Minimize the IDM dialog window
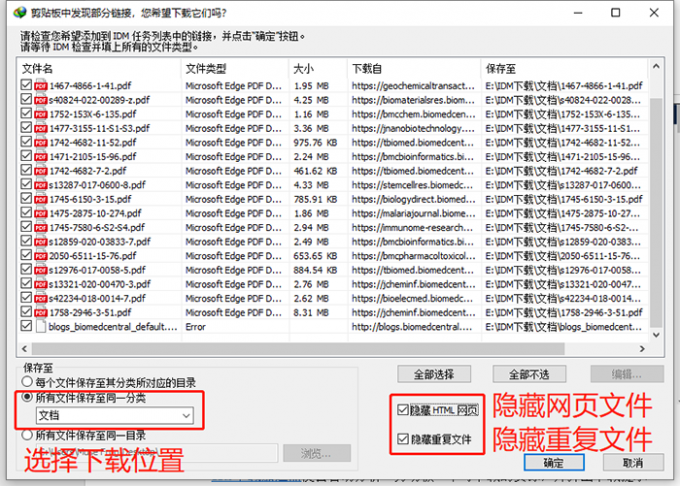Screen dimensions: 680x486 (578, 13)
